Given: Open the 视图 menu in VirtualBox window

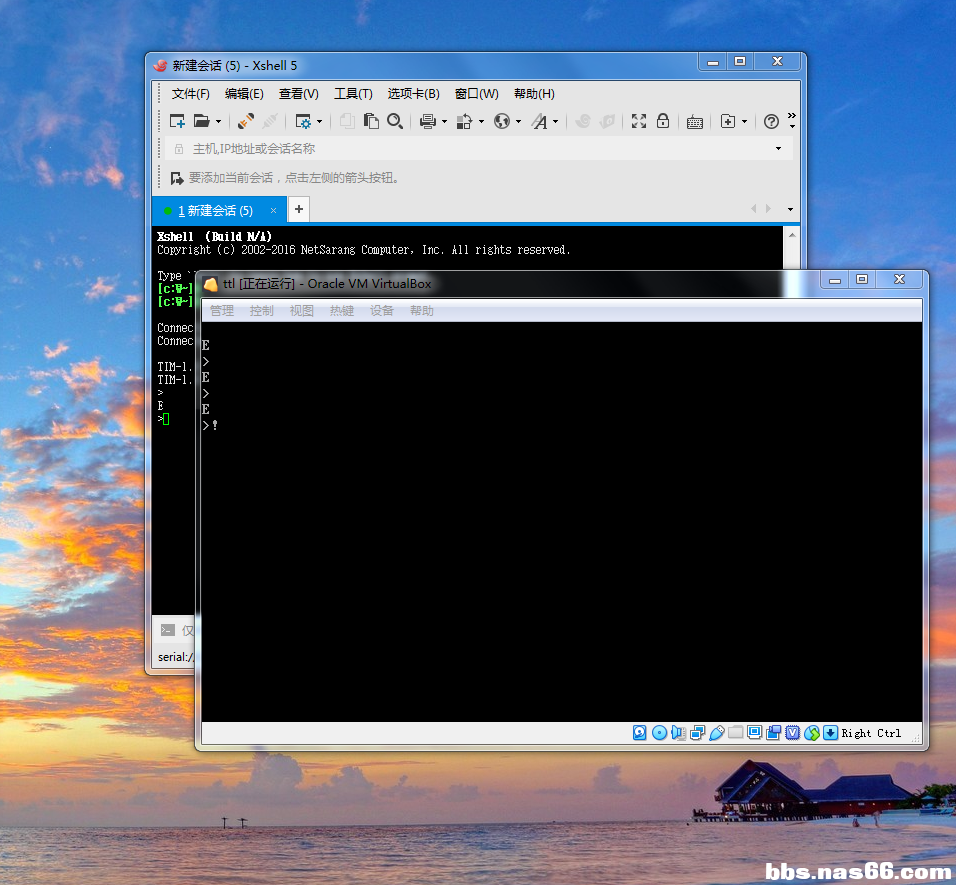Looking at the screenshot, I should click(302, 311).
